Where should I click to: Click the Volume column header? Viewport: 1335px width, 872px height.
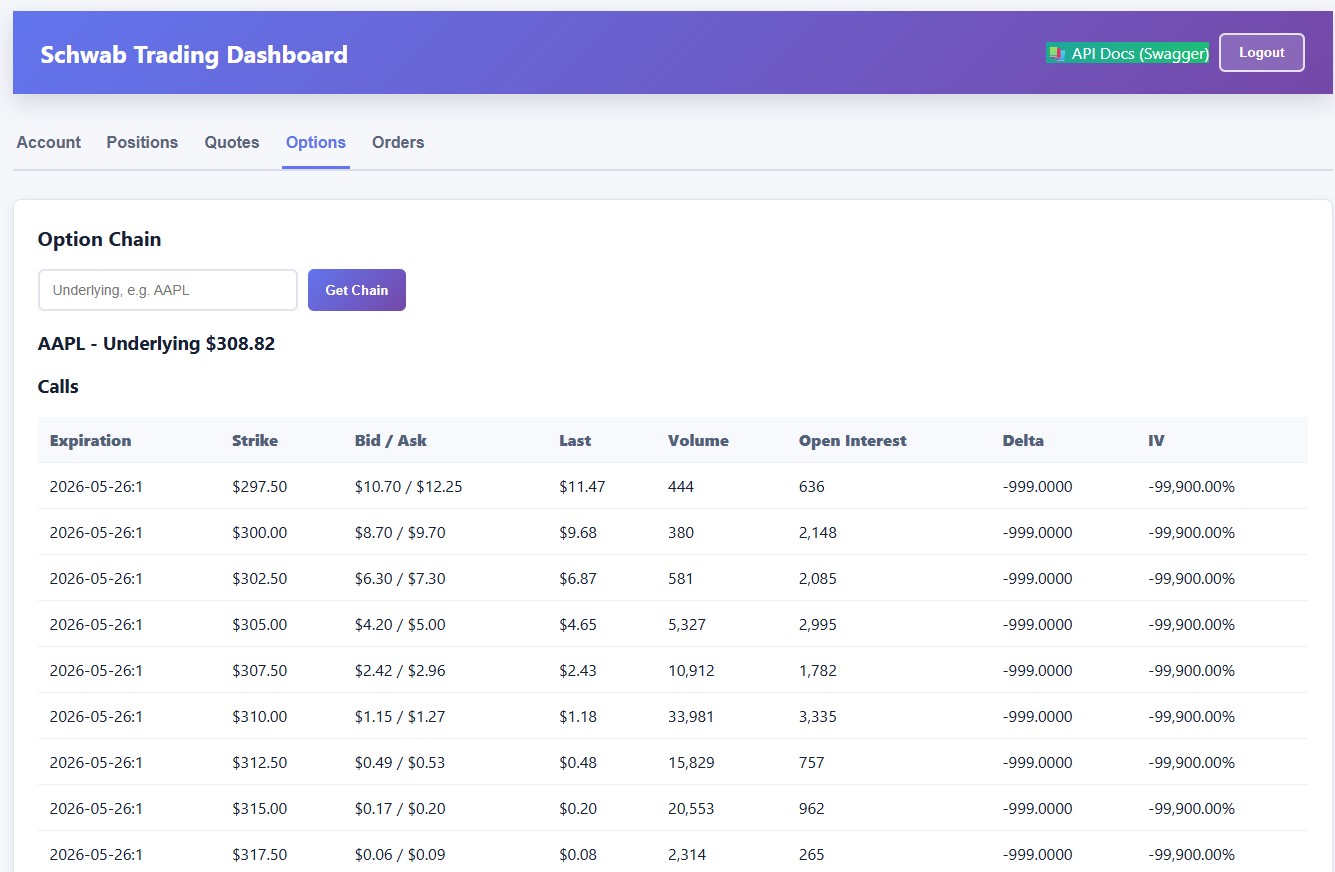pos(698,440)
